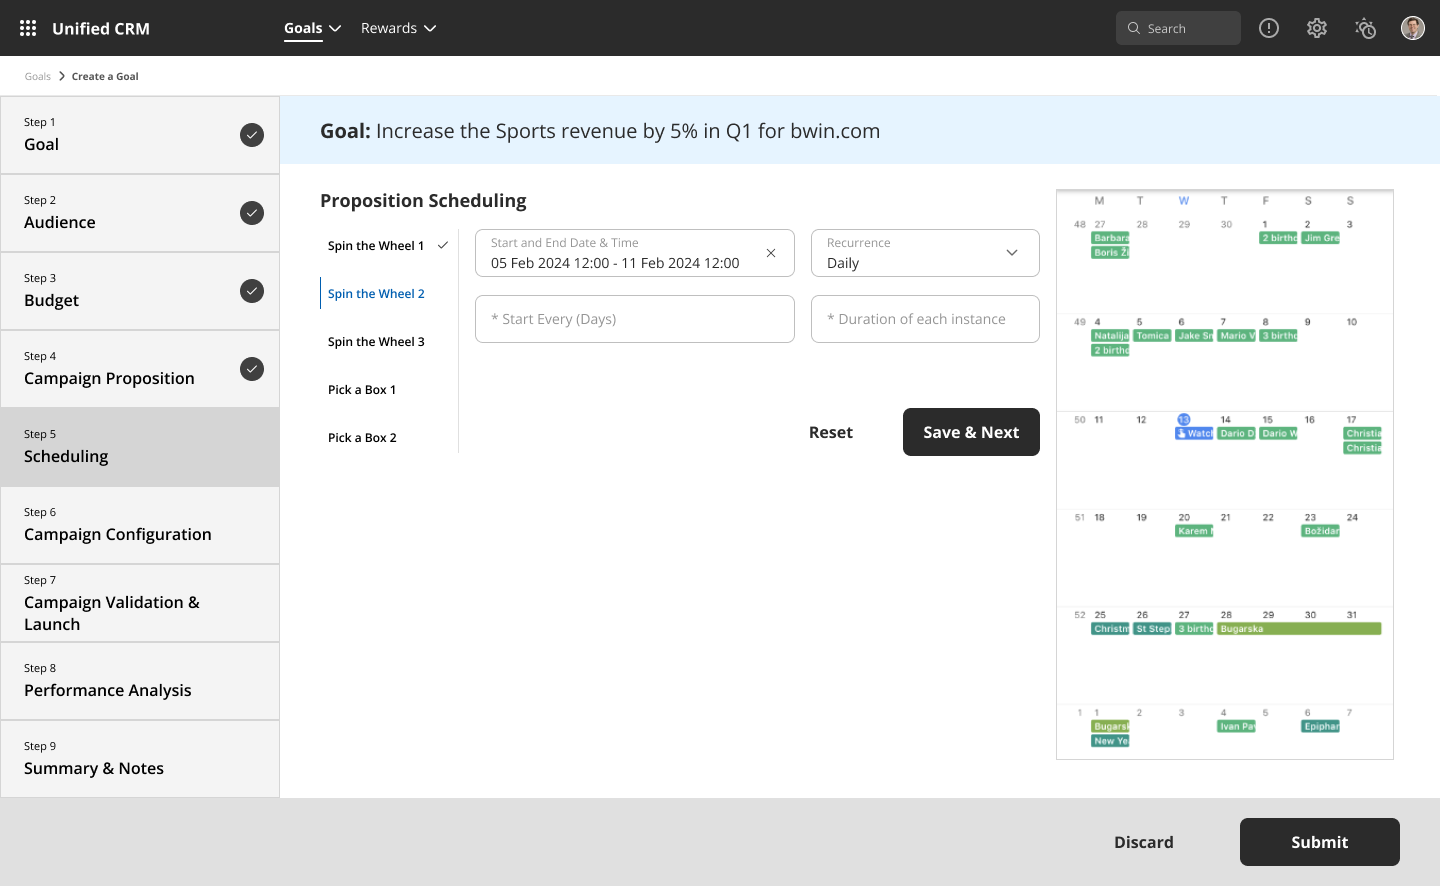Click the Start Every (Days) field
The height and width of the screenshot is (886, 1440).
(635, 319)
